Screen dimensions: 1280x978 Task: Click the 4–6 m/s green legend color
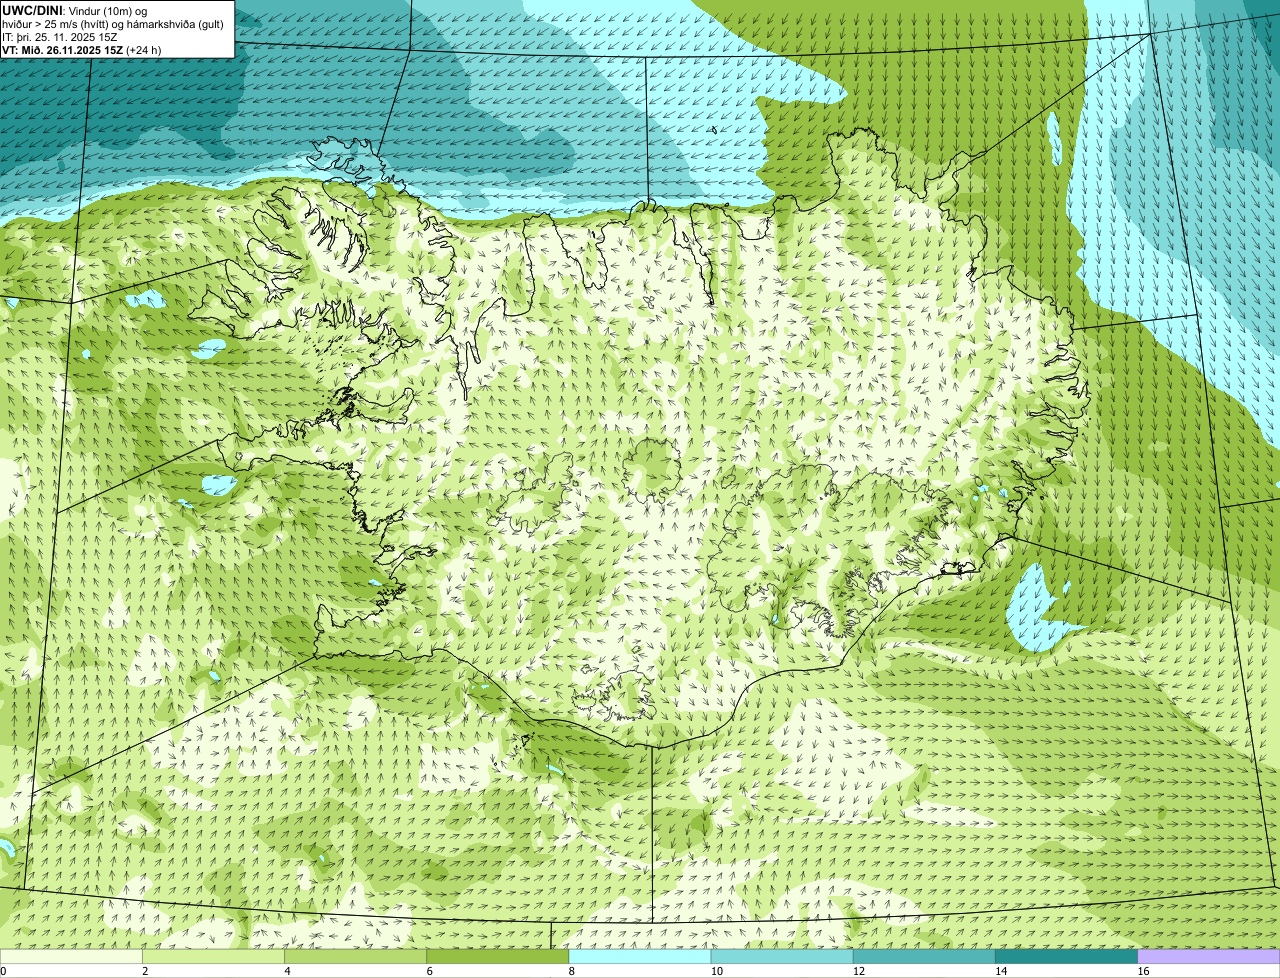click(x=355, y=957)
